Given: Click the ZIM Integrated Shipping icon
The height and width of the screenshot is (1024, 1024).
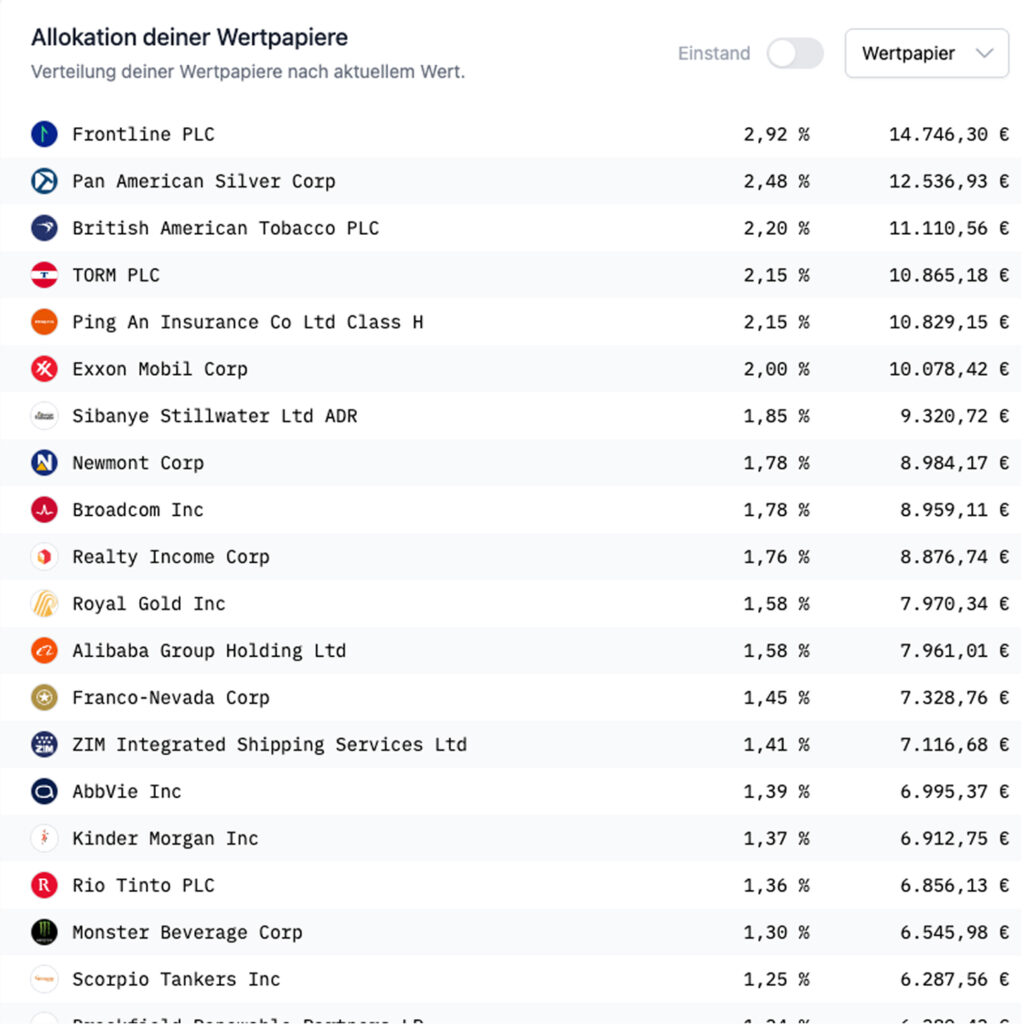Looking at the screenshot, I should click(44, 745).
